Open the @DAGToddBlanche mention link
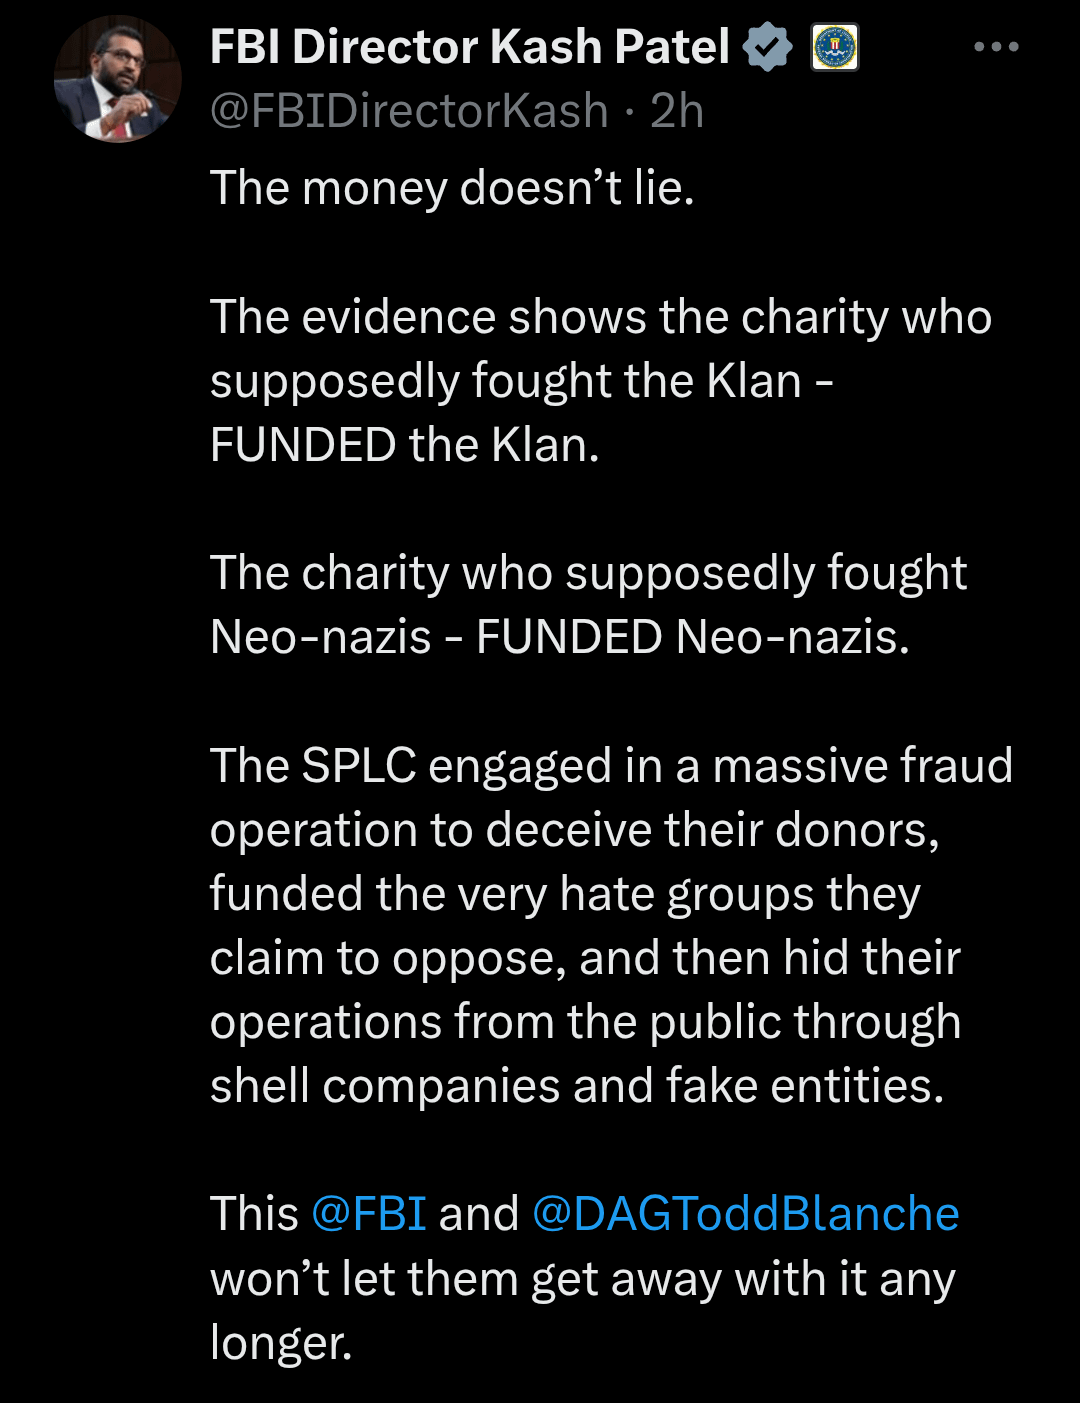Viewport: 1080px width, 1403px height. (745, 1214)
